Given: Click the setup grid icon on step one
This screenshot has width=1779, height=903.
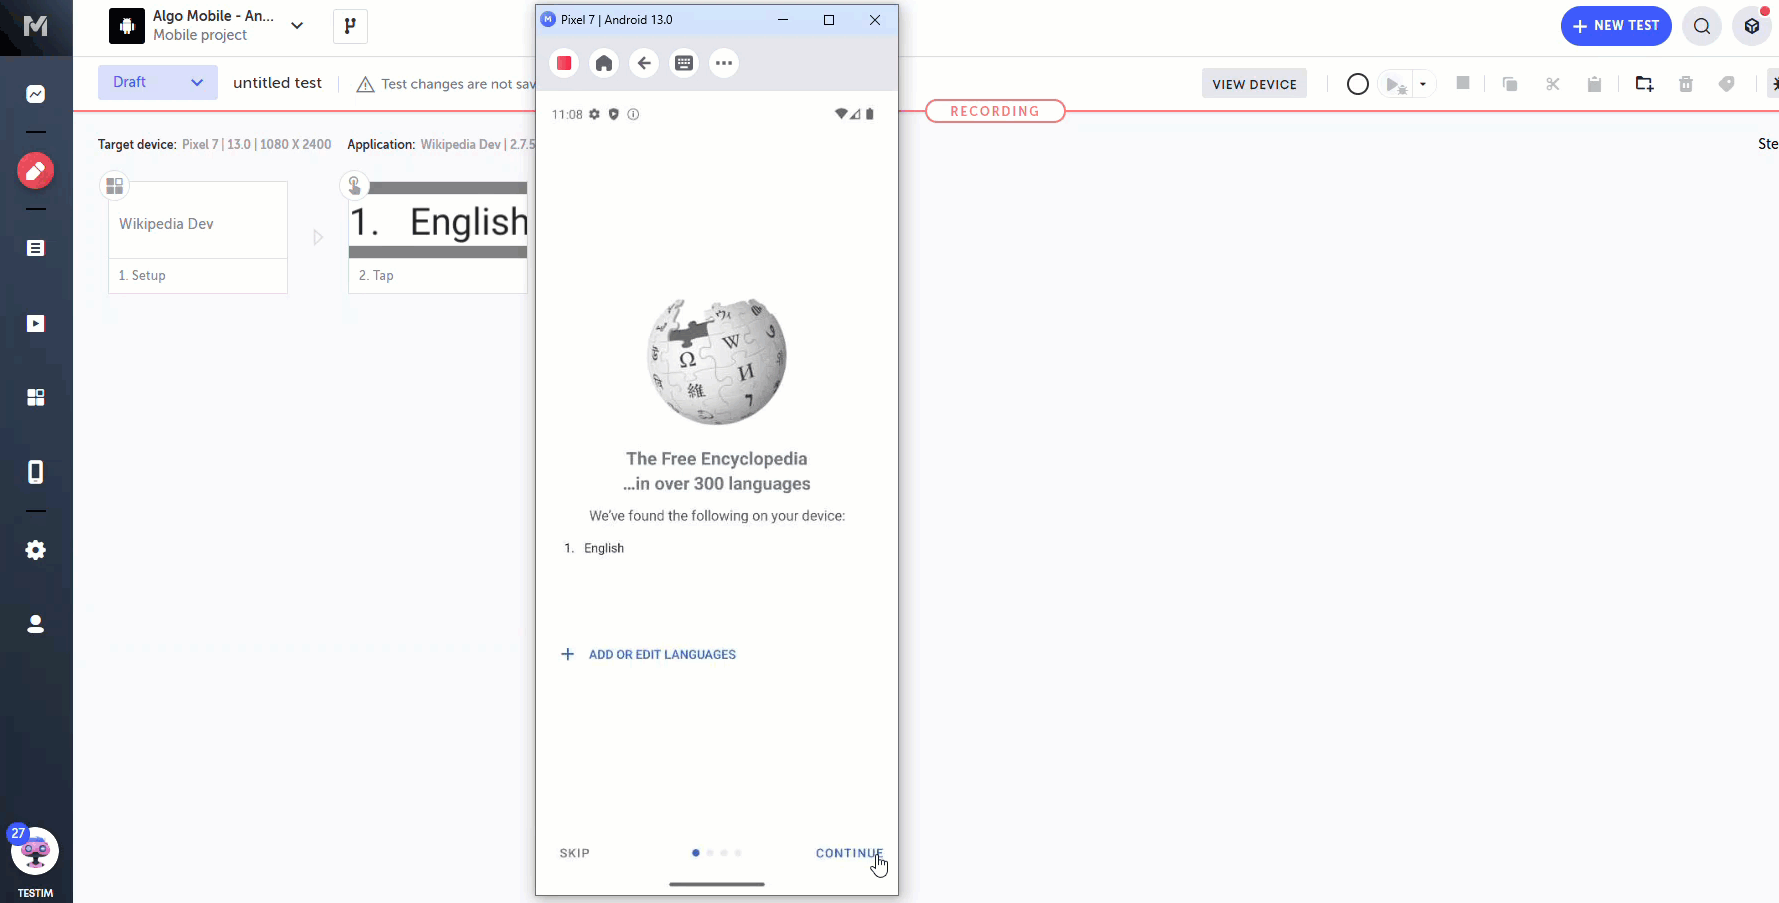Looking at the screenshot, I should tap(115, 186).
